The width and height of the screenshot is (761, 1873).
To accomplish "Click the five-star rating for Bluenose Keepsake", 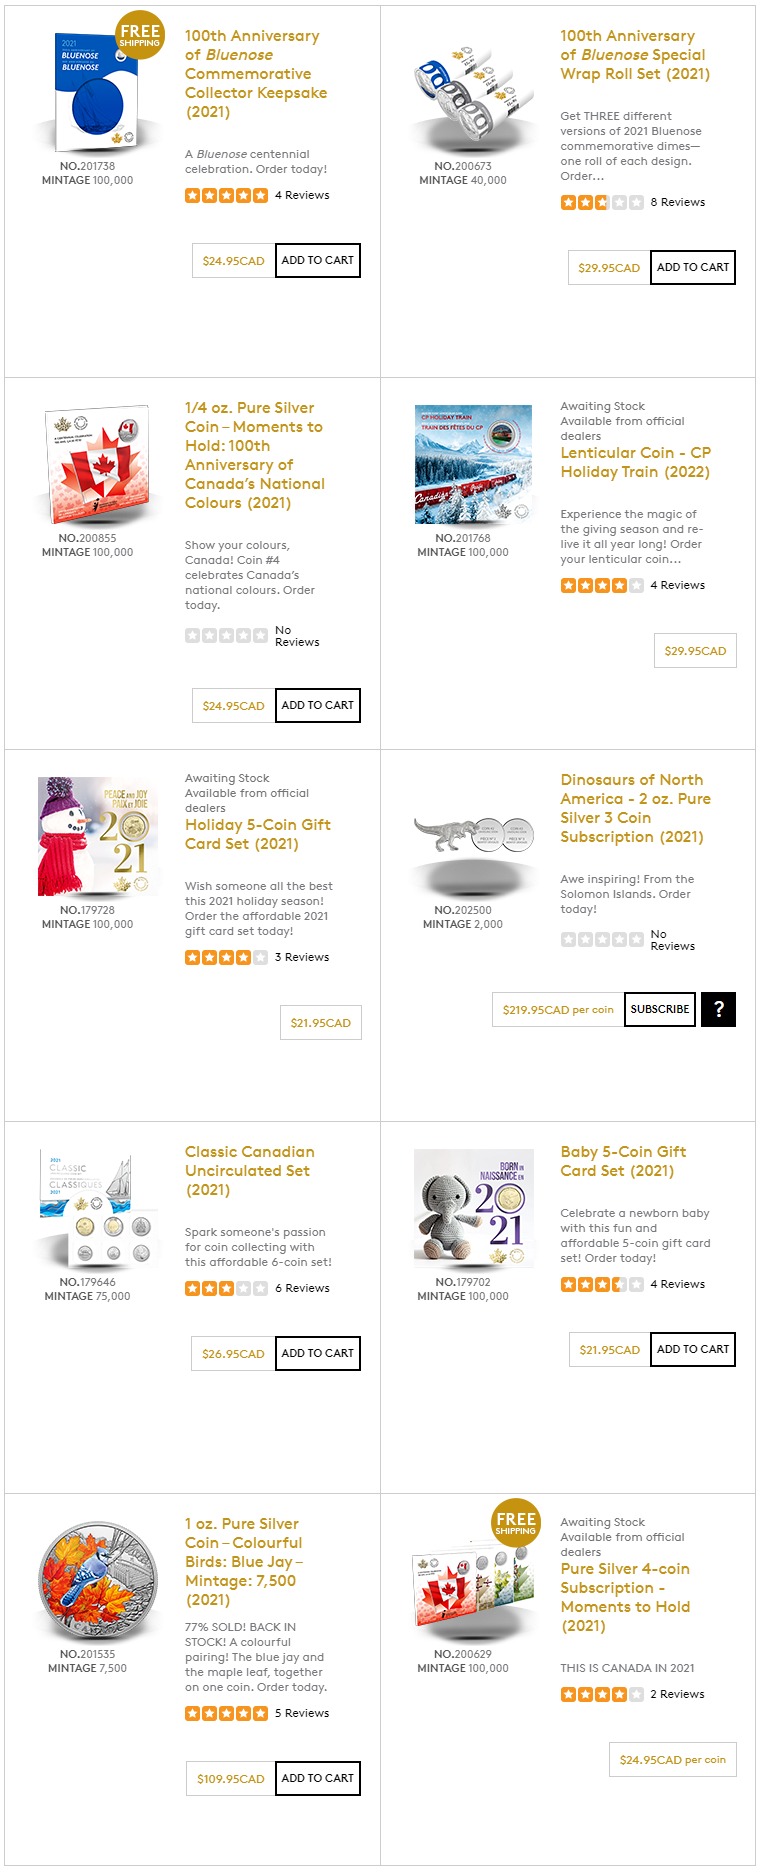I will click(226, 195).
